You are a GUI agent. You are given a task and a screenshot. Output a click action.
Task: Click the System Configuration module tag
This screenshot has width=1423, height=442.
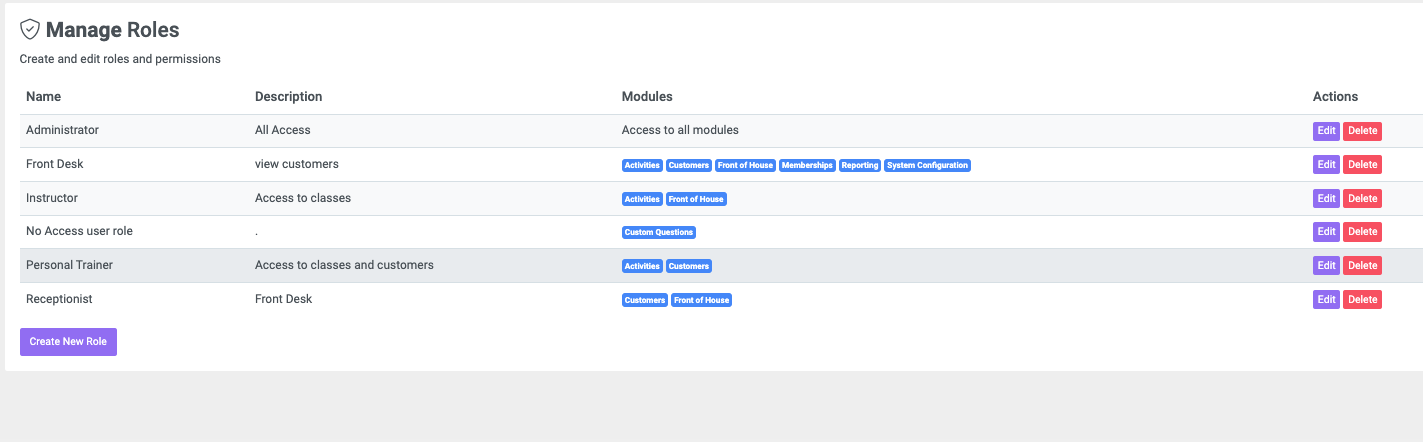coord(928,165)
